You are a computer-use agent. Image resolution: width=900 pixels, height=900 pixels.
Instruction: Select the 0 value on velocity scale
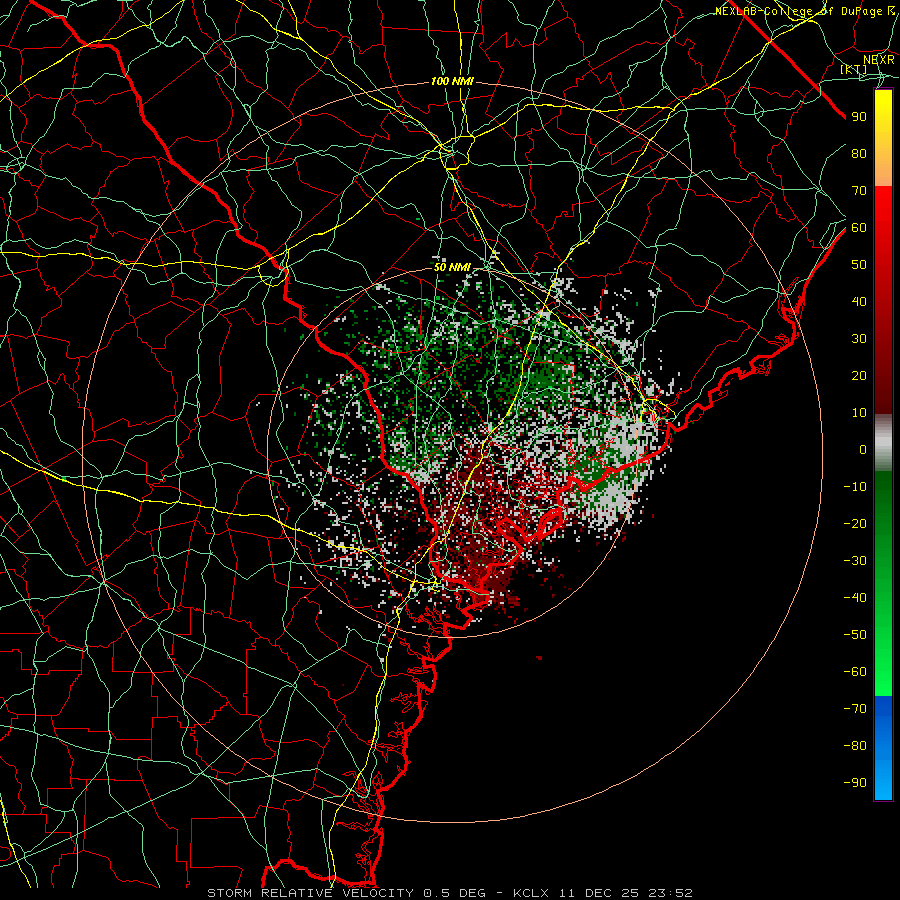[x=863, y=449]
